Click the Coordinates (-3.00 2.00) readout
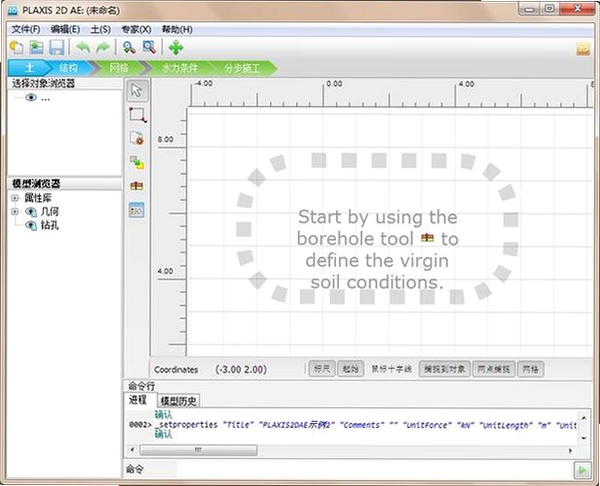The image size is (600, 486). (x=210, y=370)
